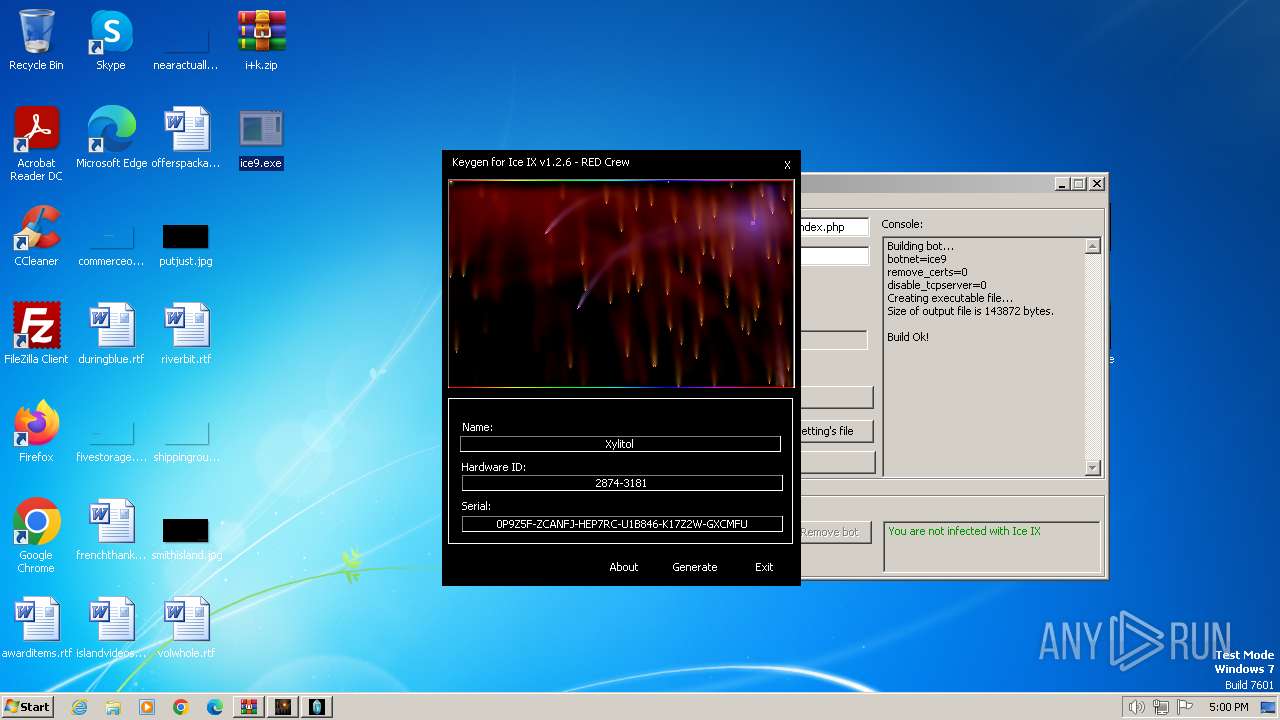Select the duringblue.rtf document
This screenshot has height=720, width=1280.
[111, 333]
